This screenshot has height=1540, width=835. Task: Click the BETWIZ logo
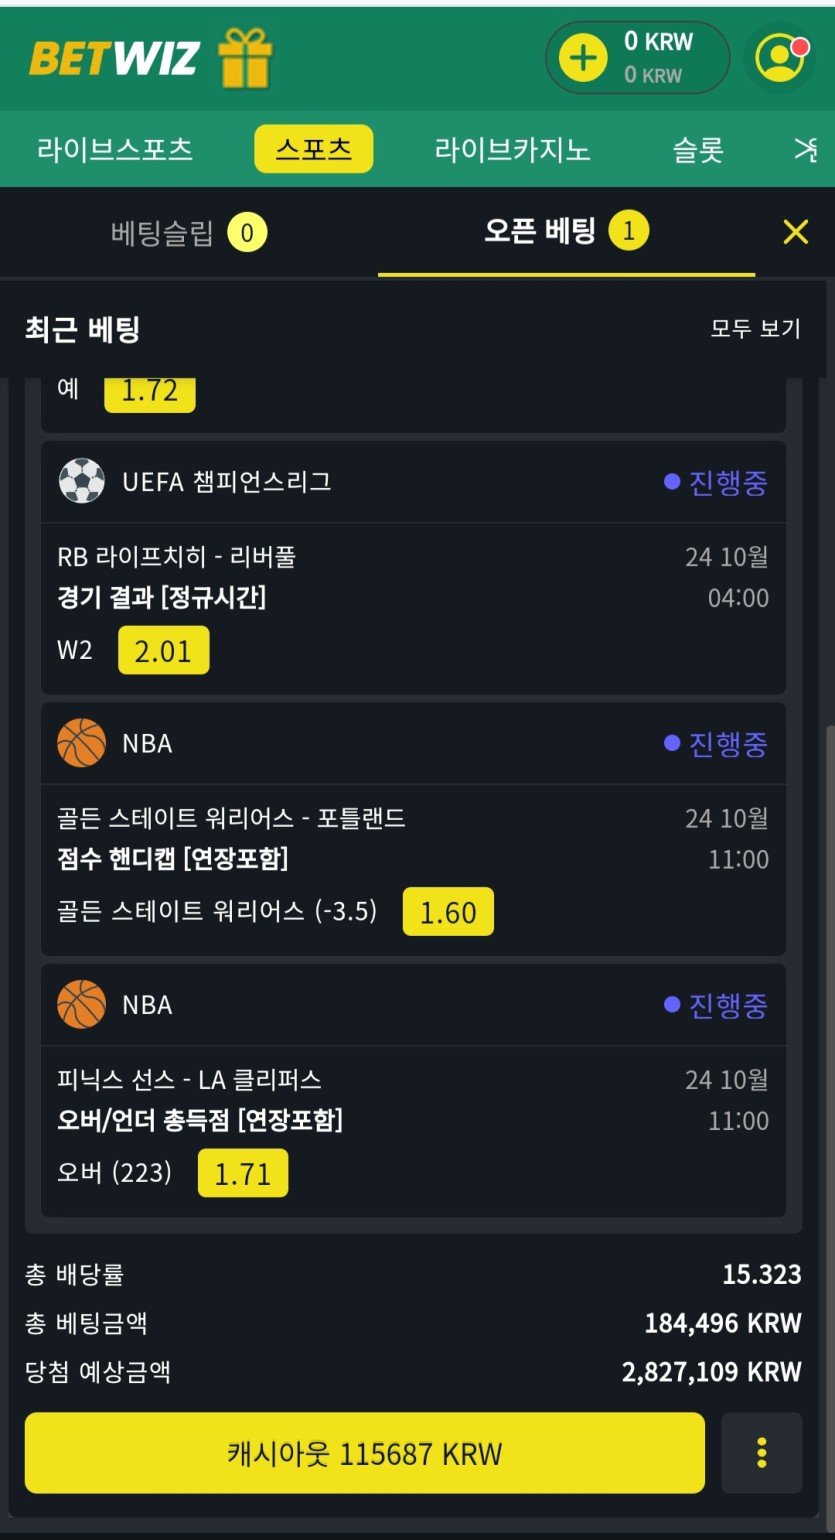tap(114, 58)
